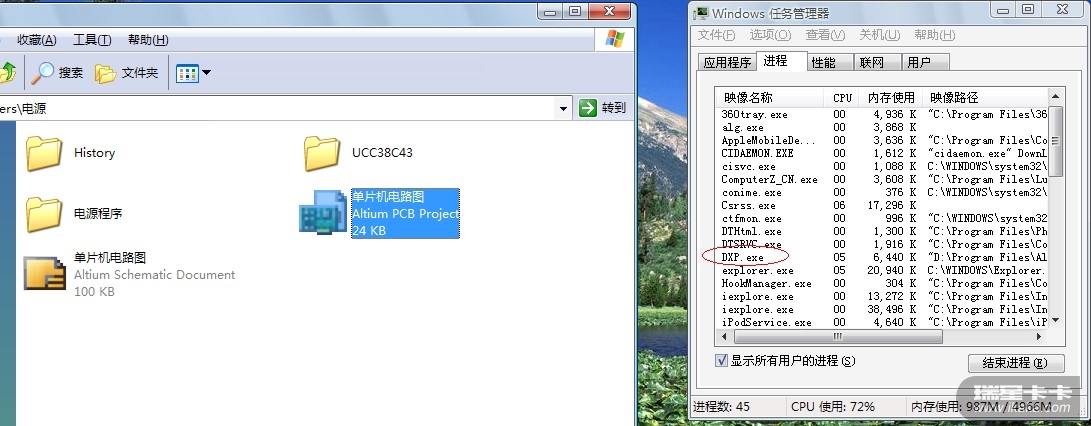Viewport: 1091px width, 426px height.
Task: Click the 文件夹 folders toolbar icon
Action: coord(105,72)
